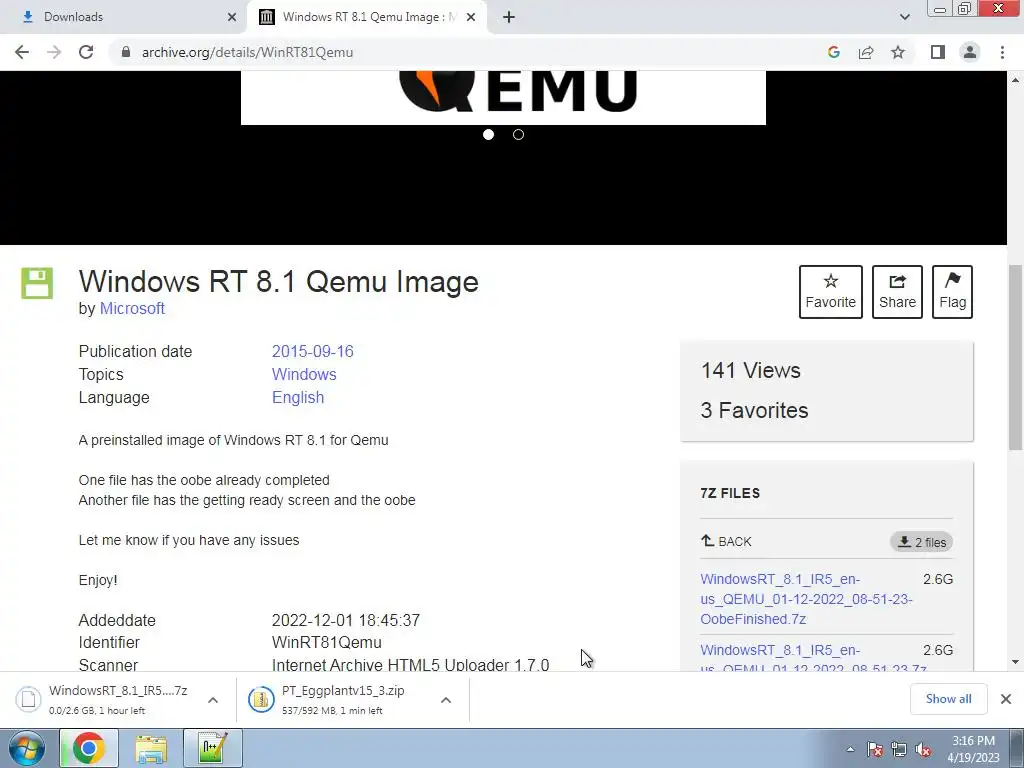
Task: Click the scrollbar down arrow
Action: tap(1015, 662)
